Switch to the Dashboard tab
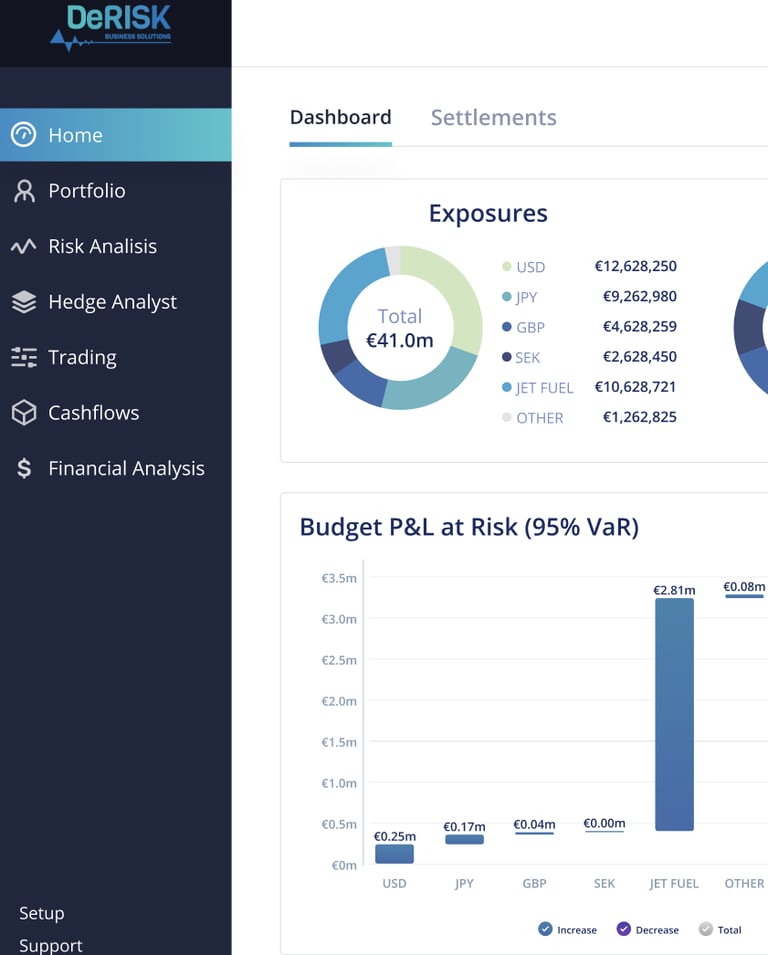This screenshot has height=955, width=768. (x=340, y=117)
